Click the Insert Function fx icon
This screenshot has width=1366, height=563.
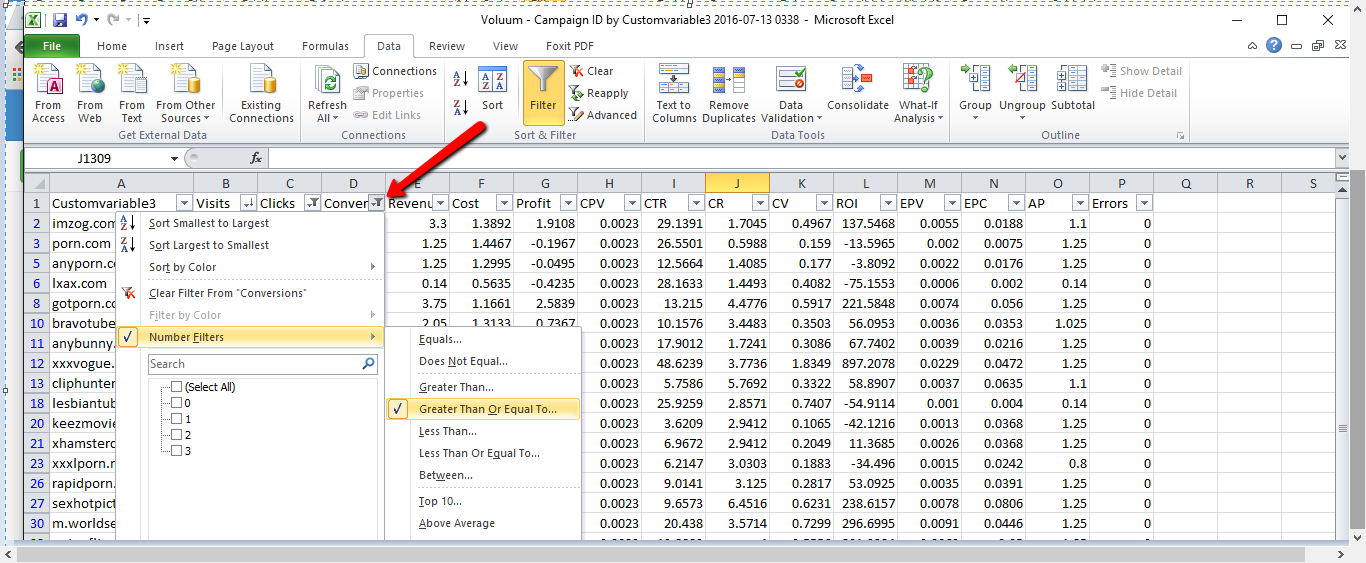[256, 158]
